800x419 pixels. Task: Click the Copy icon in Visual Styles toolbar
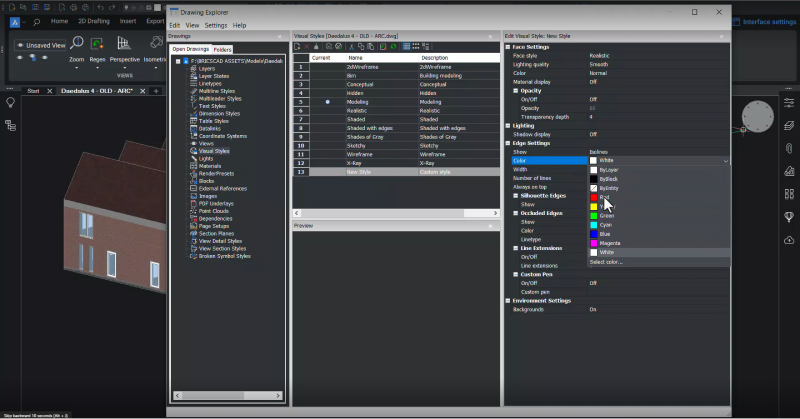[361, 46]
